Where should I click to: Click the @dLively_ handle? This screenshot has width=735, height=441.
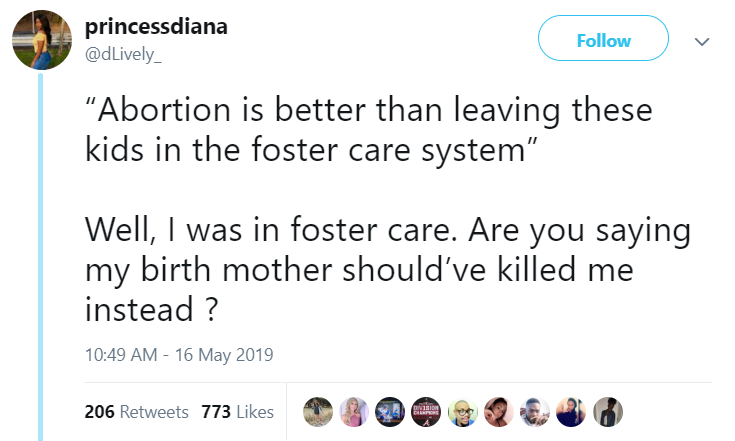click(x=124, y=52)
